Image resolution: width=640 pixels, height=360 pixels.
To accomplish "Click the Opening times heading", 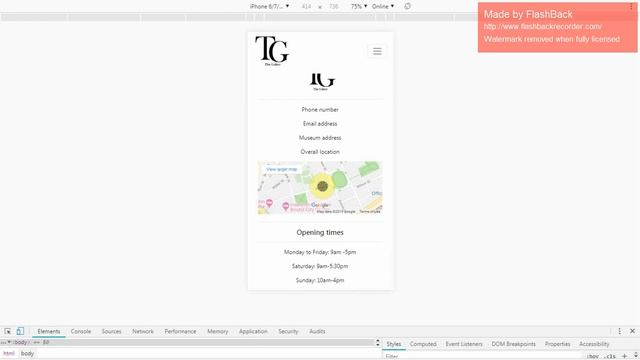I will coord(320,232).
